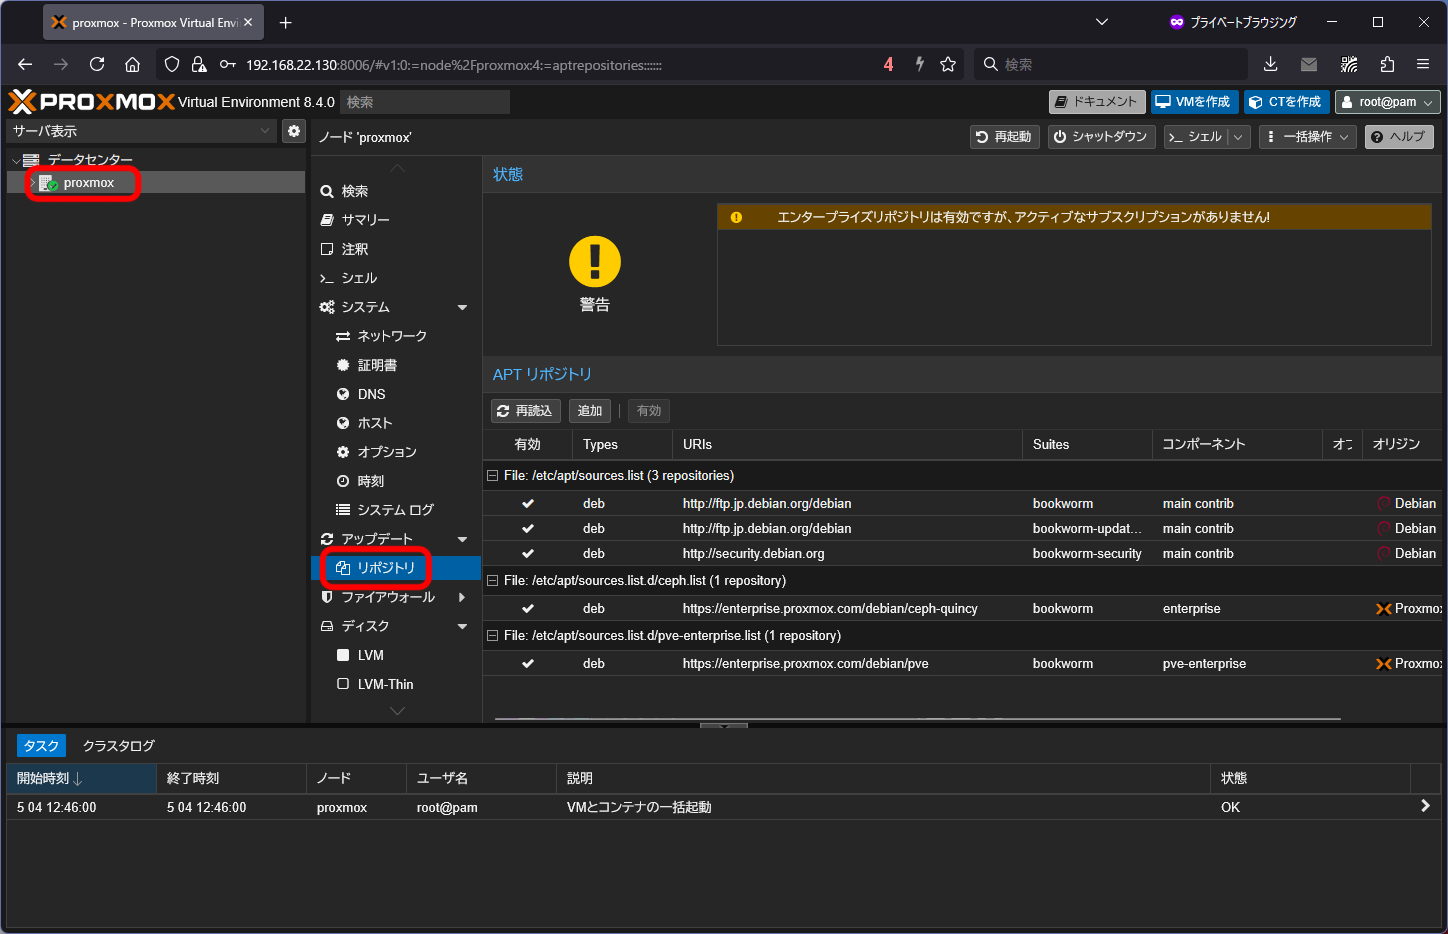Open LVM-Thin menu item
1448x934 pixels.
[x=396, y=684]
